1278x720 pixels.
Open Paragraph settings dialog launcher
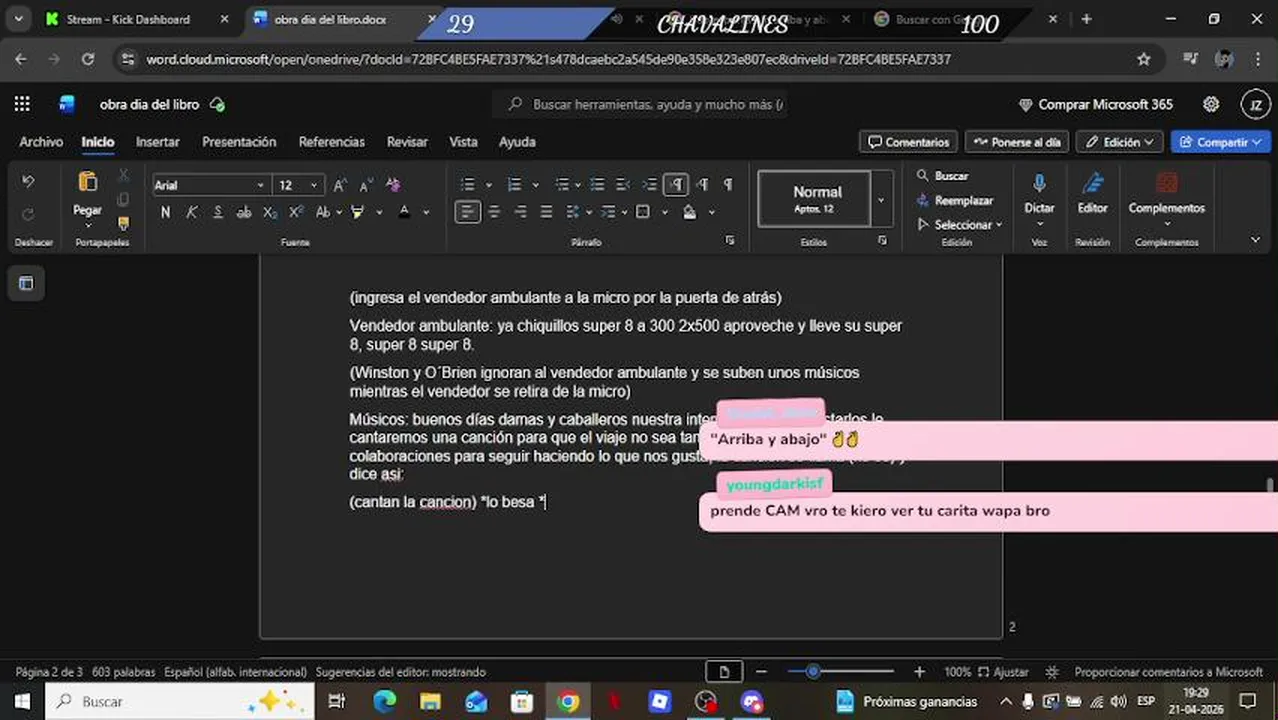730,241
